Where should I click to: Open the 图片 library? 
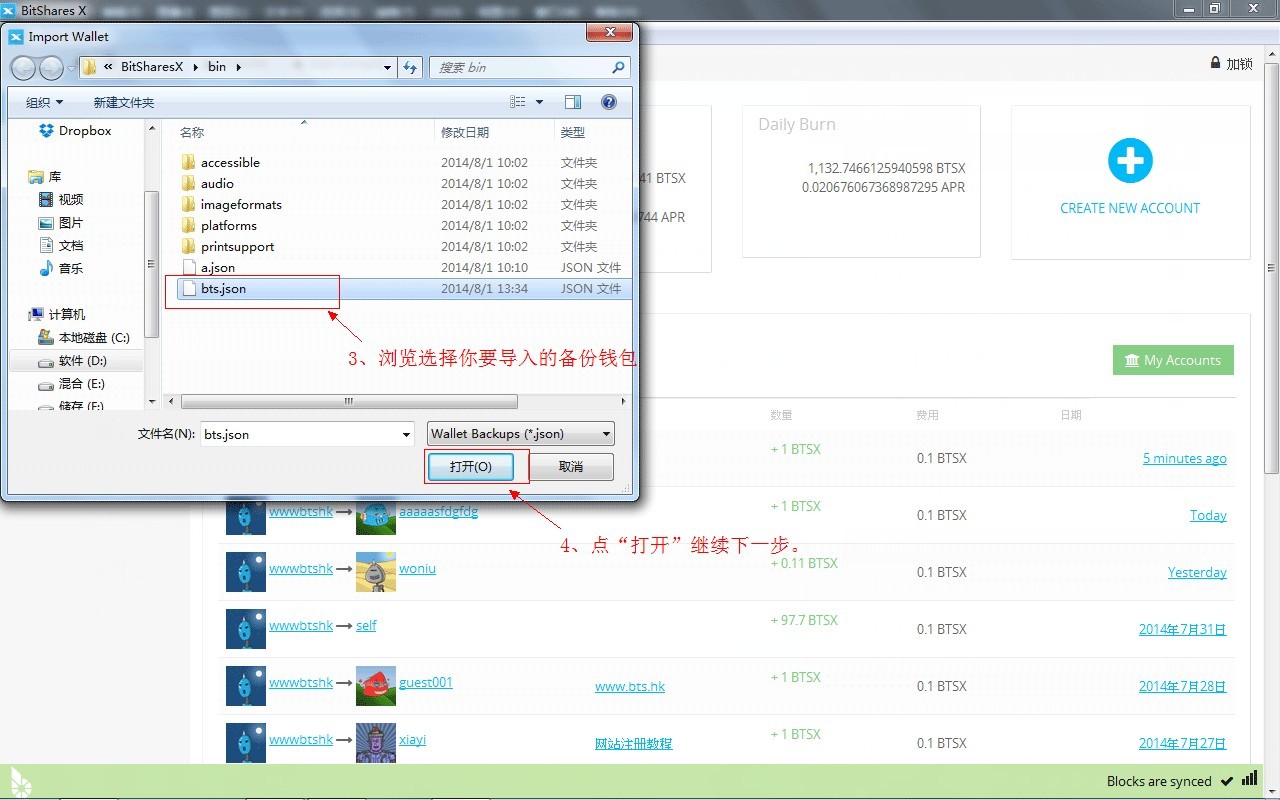pyautogui.click(x=61, y=223)
